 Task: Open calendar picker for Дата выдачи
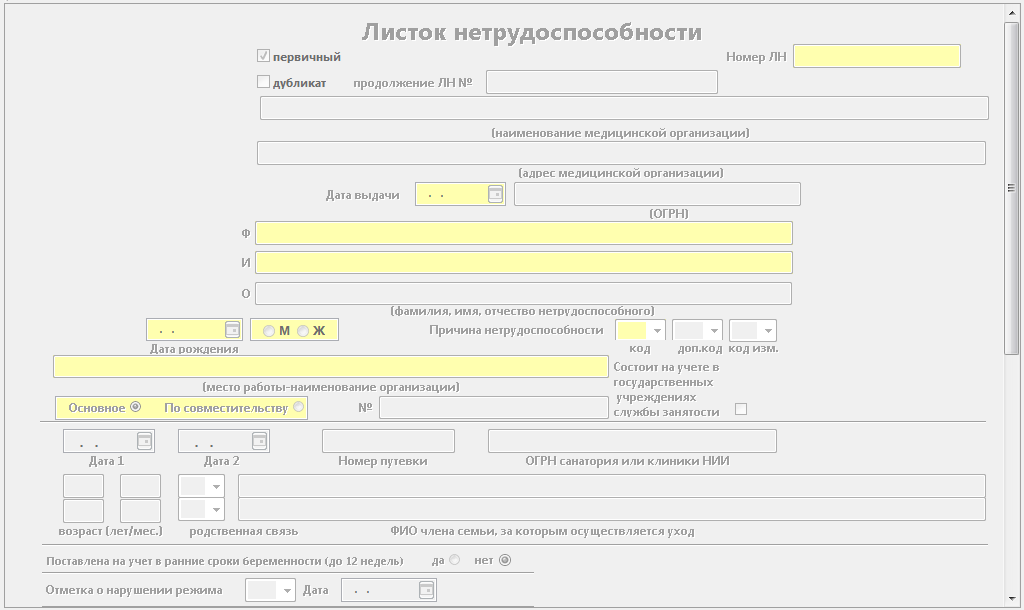(495, 194)
